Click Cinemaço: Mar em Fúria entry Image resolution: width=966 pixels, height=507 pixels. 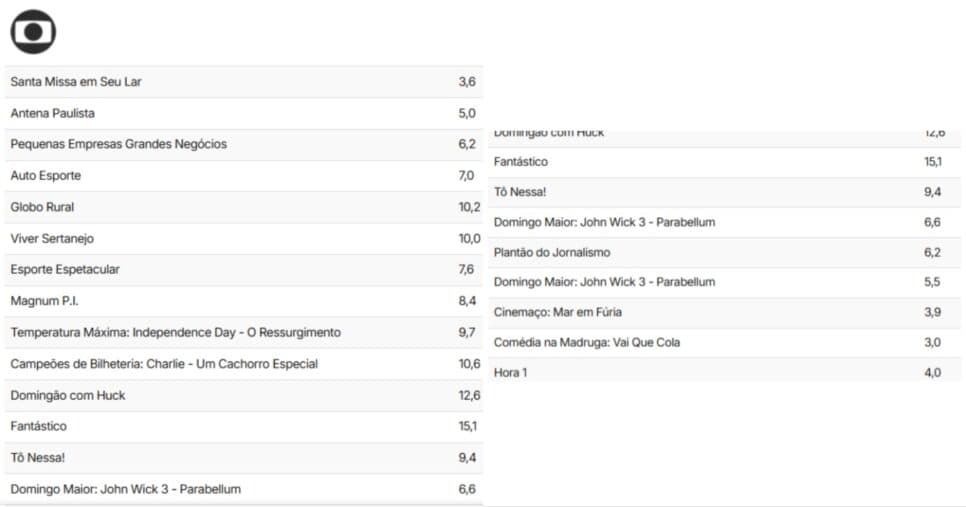[x=724, y=312]
